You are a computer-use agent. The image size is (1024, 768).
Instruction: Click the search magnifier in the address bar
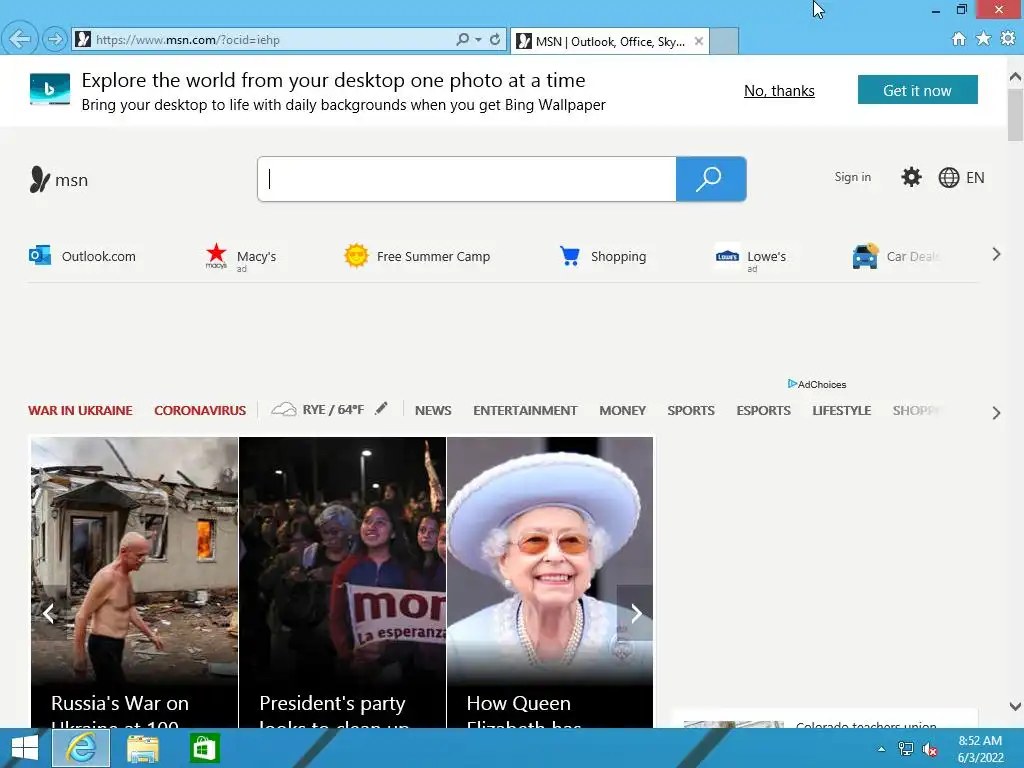[462, 39]
